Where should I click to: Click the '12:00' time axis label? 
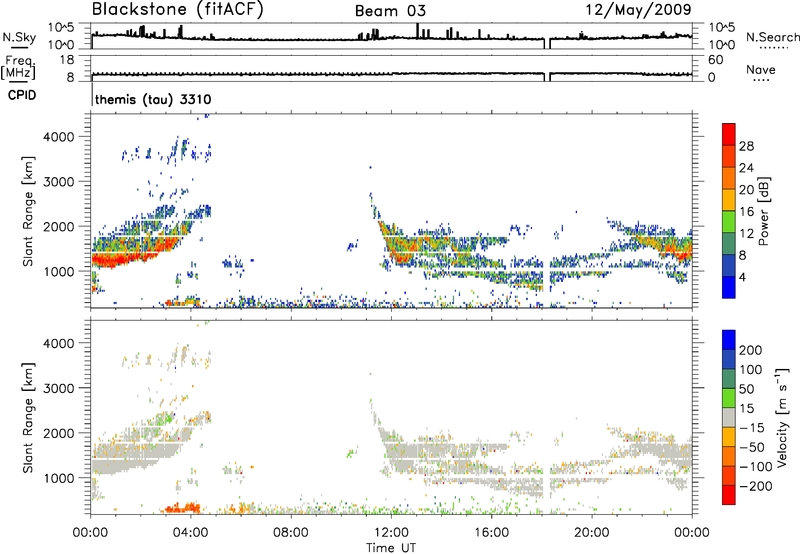[x=391, y=533]
